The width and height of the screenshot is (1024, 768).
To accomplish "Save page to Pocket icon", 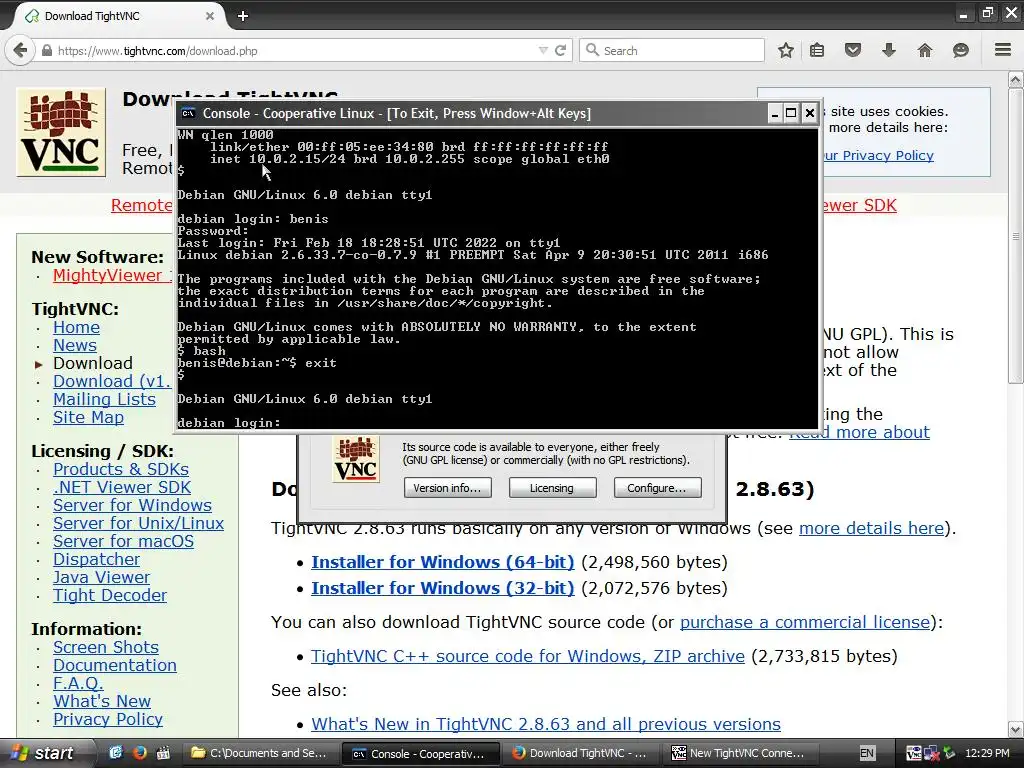I will click(853, 50).
